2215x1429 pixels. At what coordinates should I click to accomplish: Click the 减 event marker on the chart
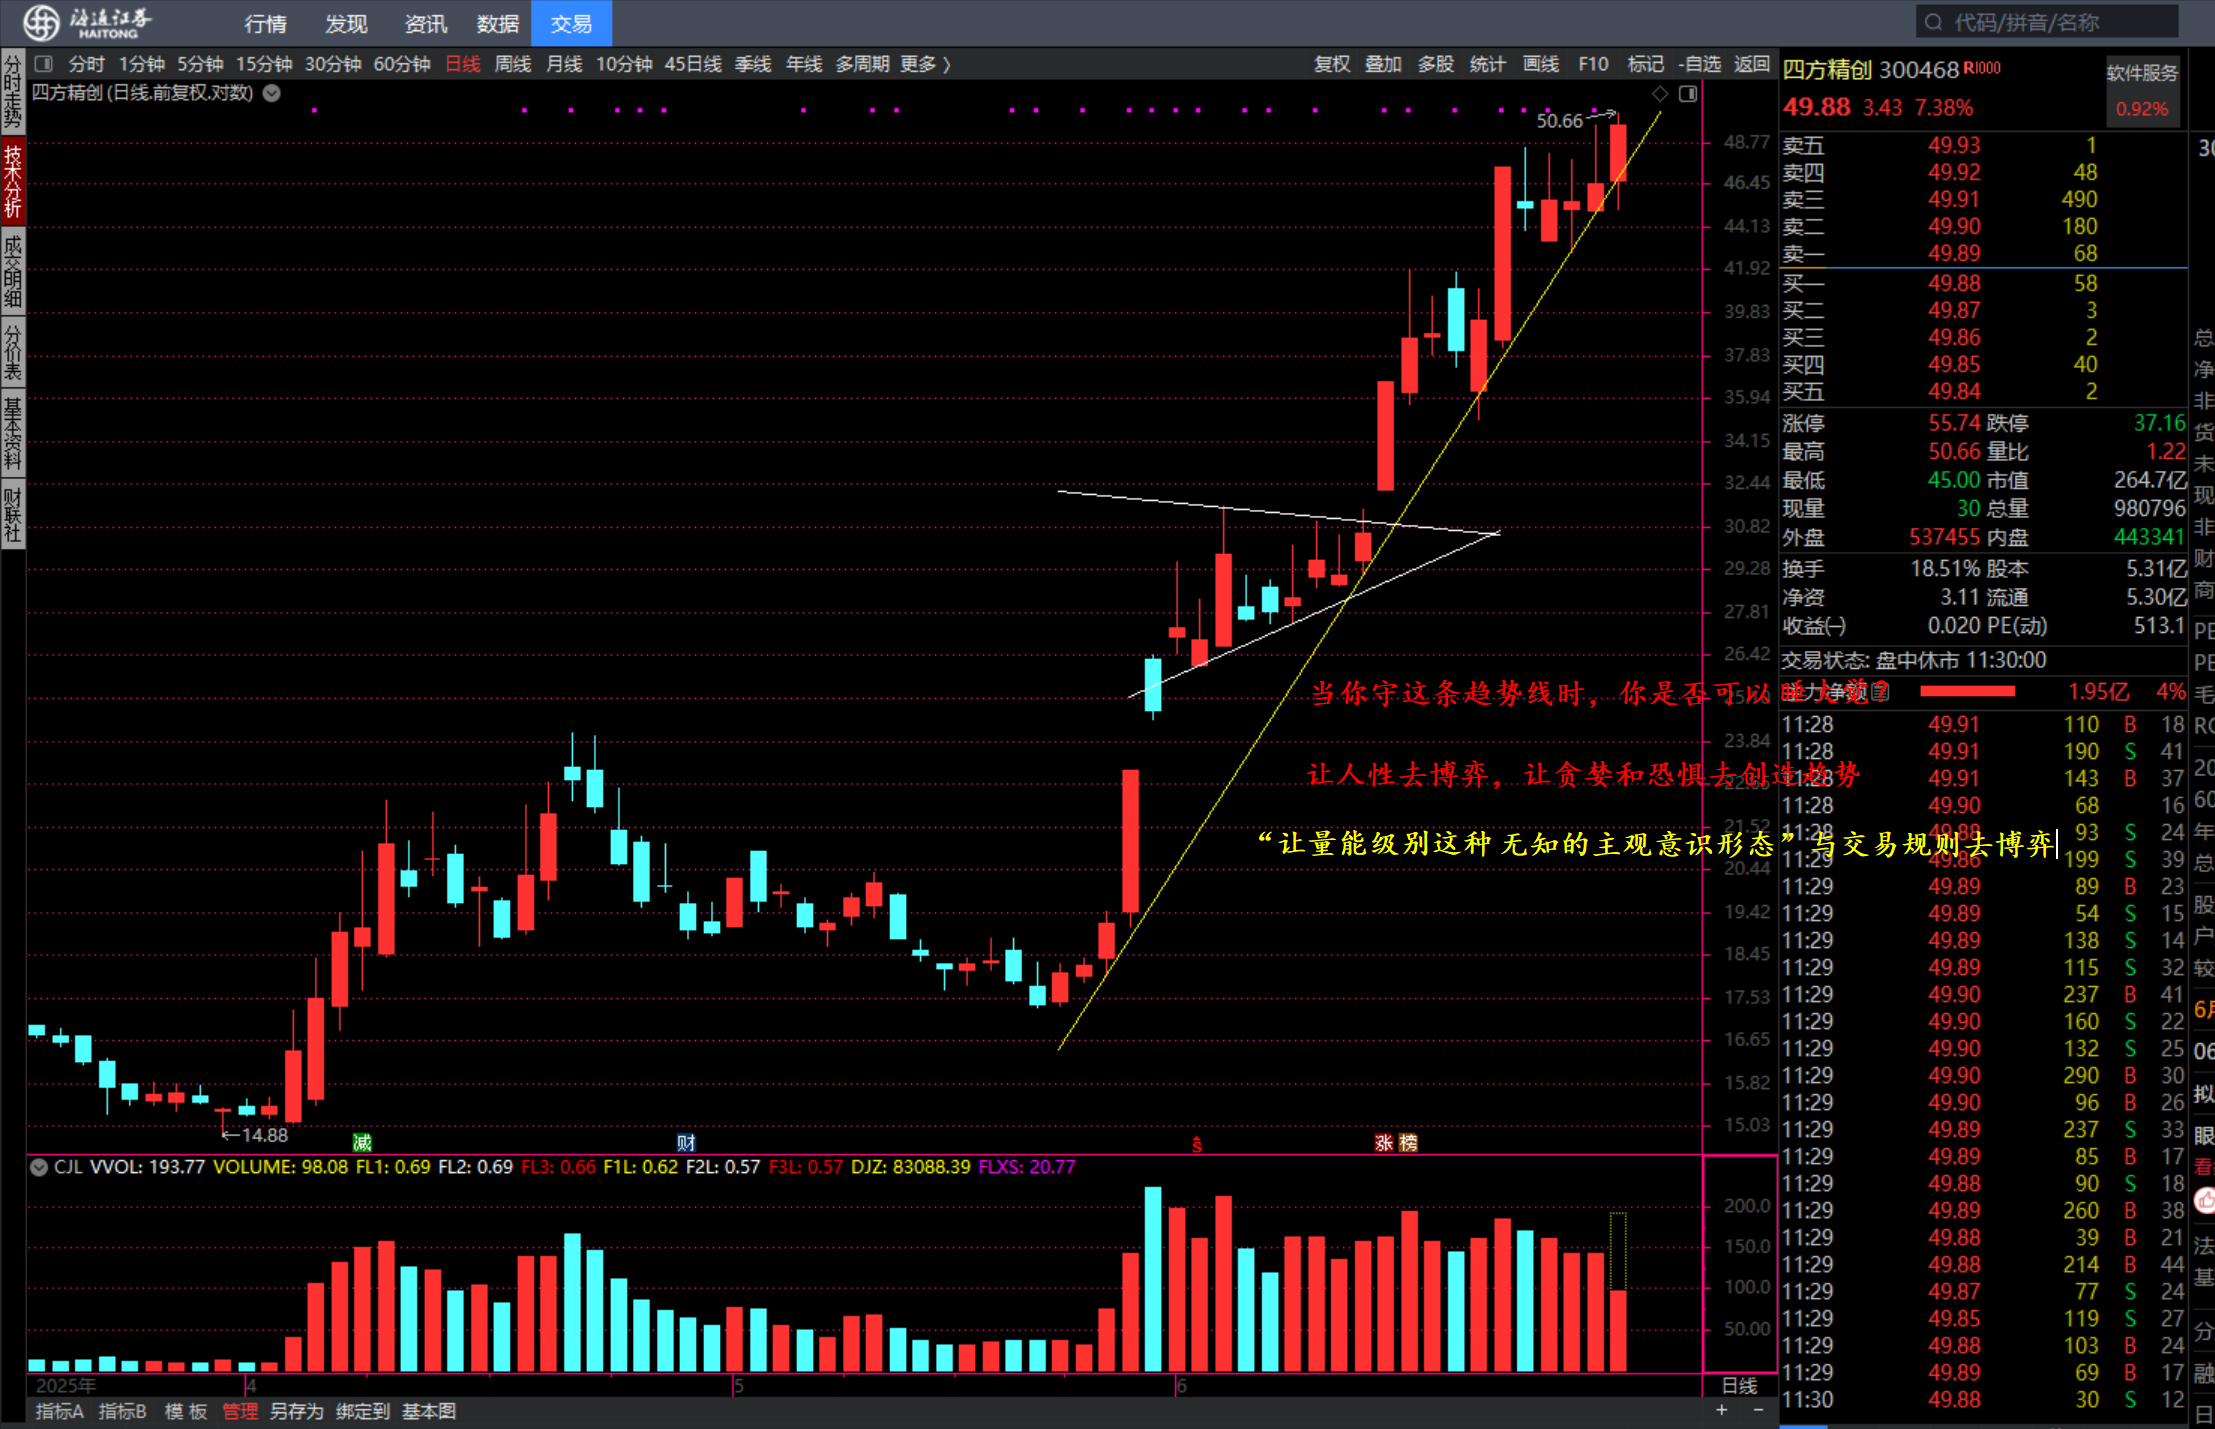point(362,1142)
